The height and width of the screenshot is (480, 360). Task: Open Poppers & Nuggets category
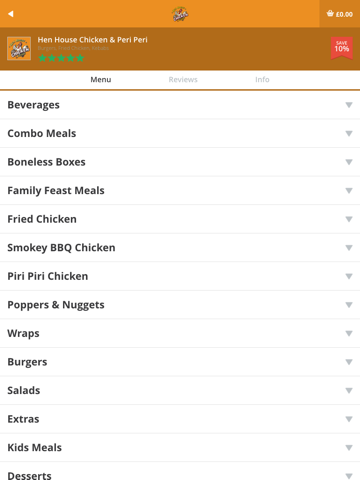(x=180, y=305)
